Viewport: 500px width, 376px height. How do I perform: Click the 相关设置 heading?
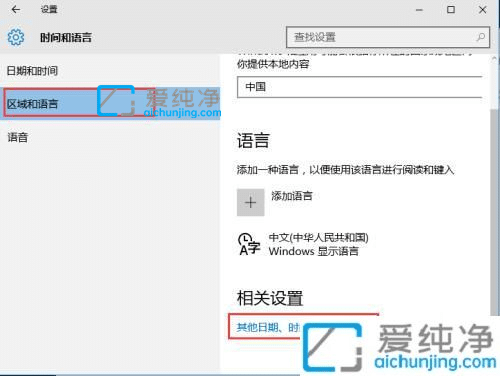coord(270,298)
